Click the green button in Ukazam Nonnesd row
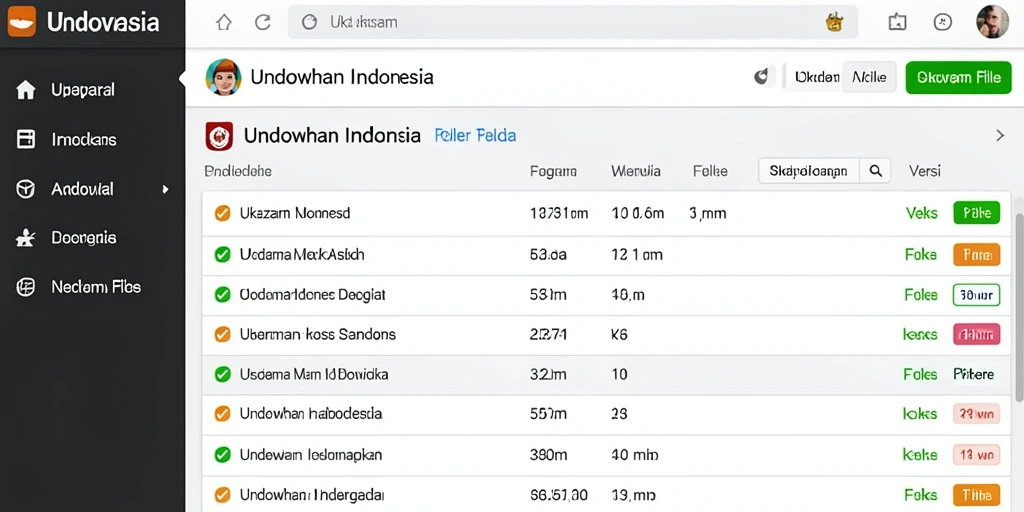This screenshot has width=1024, height=512. pos(977,213)
